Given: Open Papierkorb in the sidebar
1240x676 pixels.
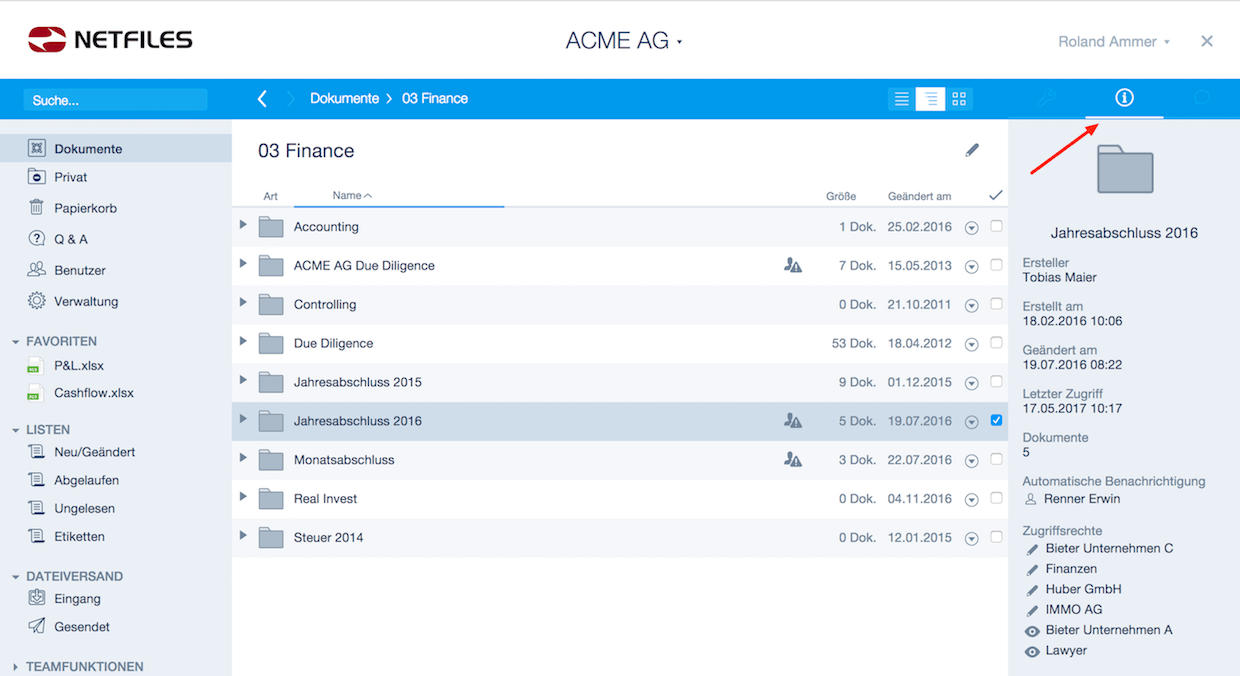Looking at the screenshot, I should [85, 208].
